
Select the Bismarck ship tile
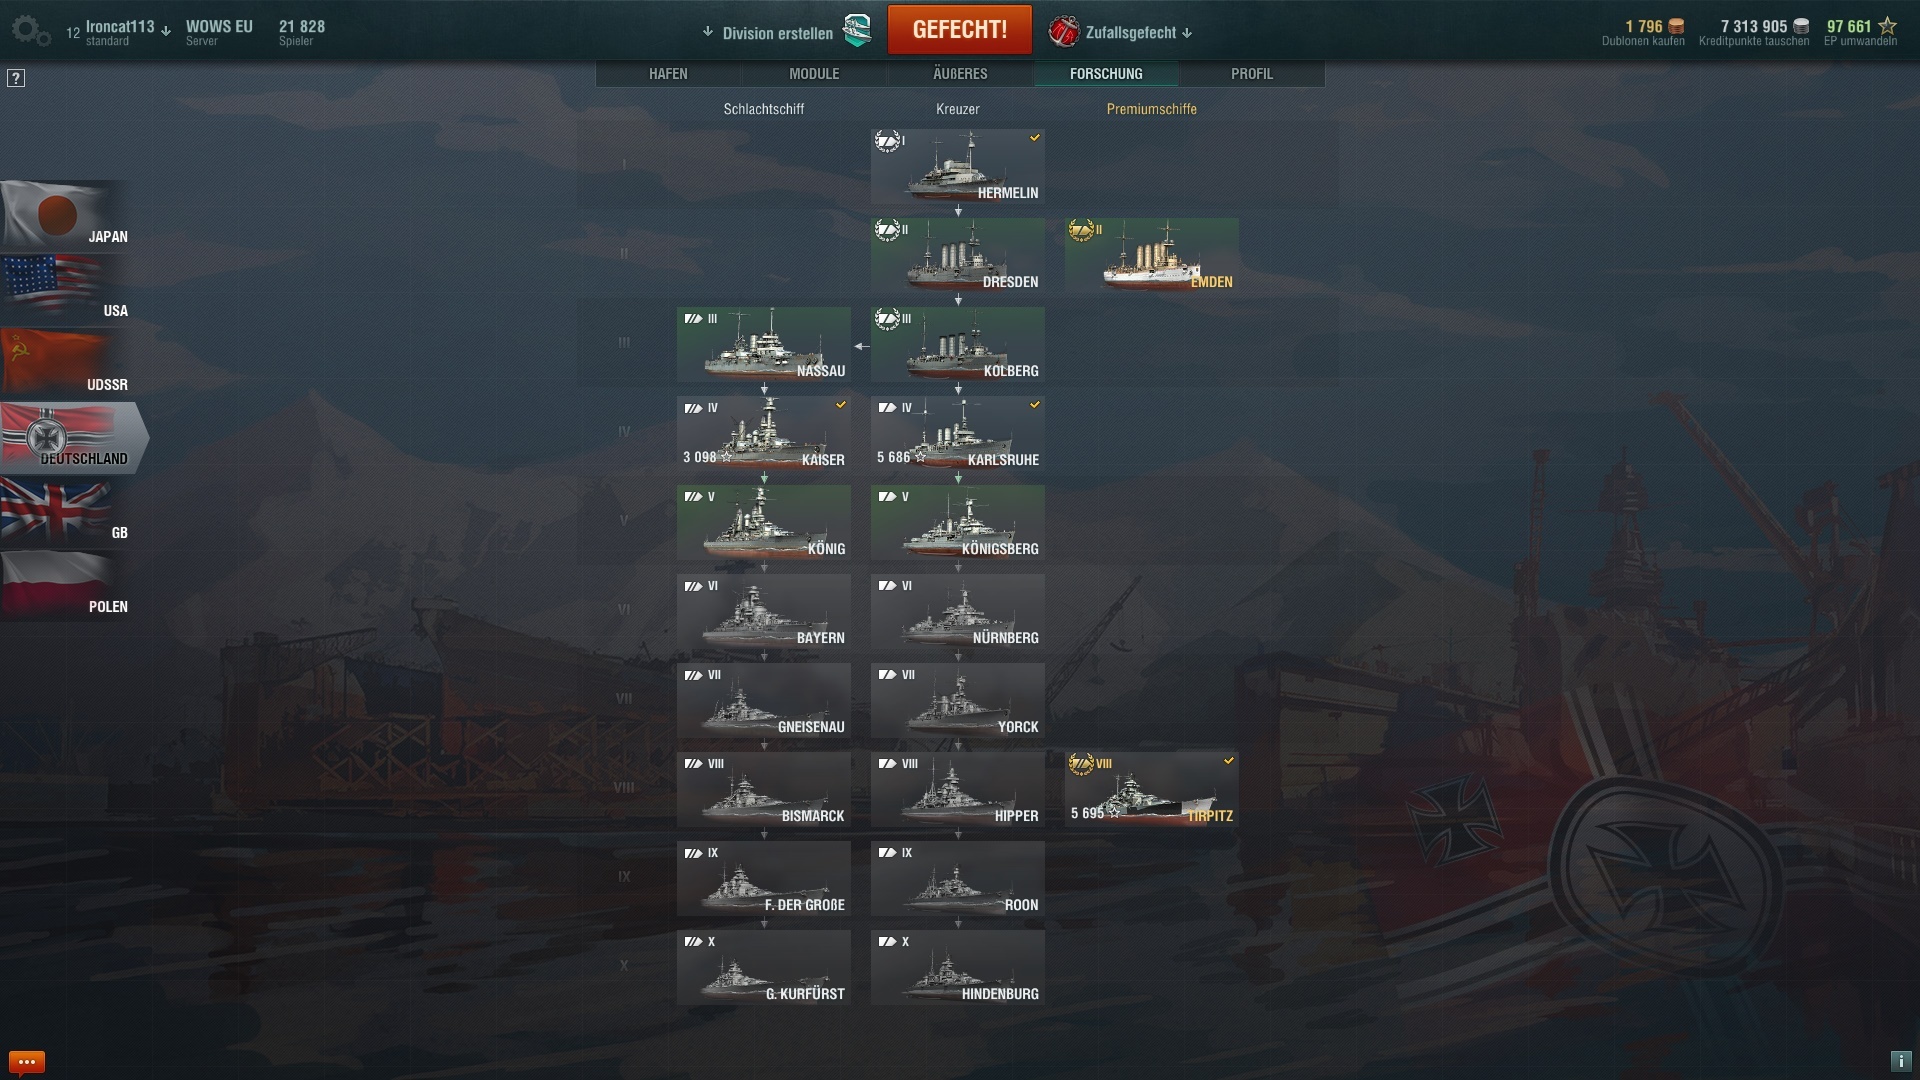coord(764,790)
